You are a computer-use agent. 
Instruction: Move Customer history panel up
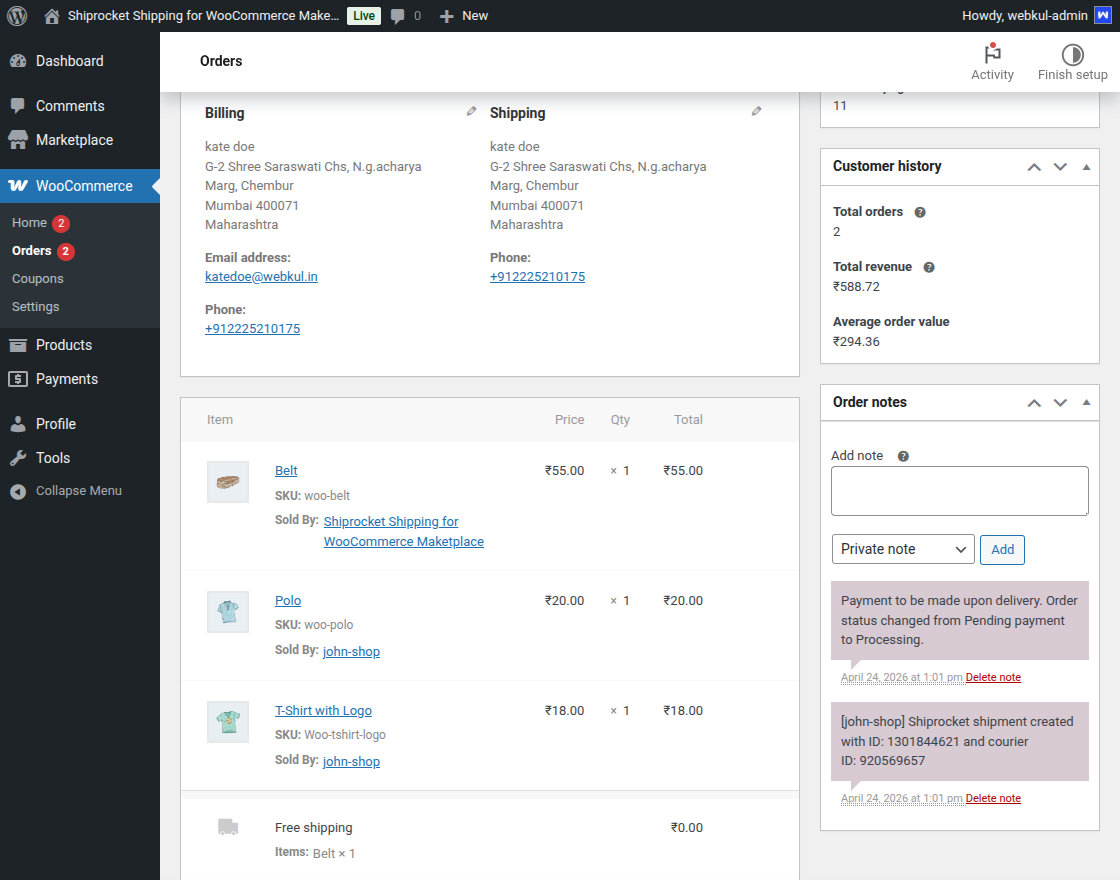click(x=1034, y=167)
